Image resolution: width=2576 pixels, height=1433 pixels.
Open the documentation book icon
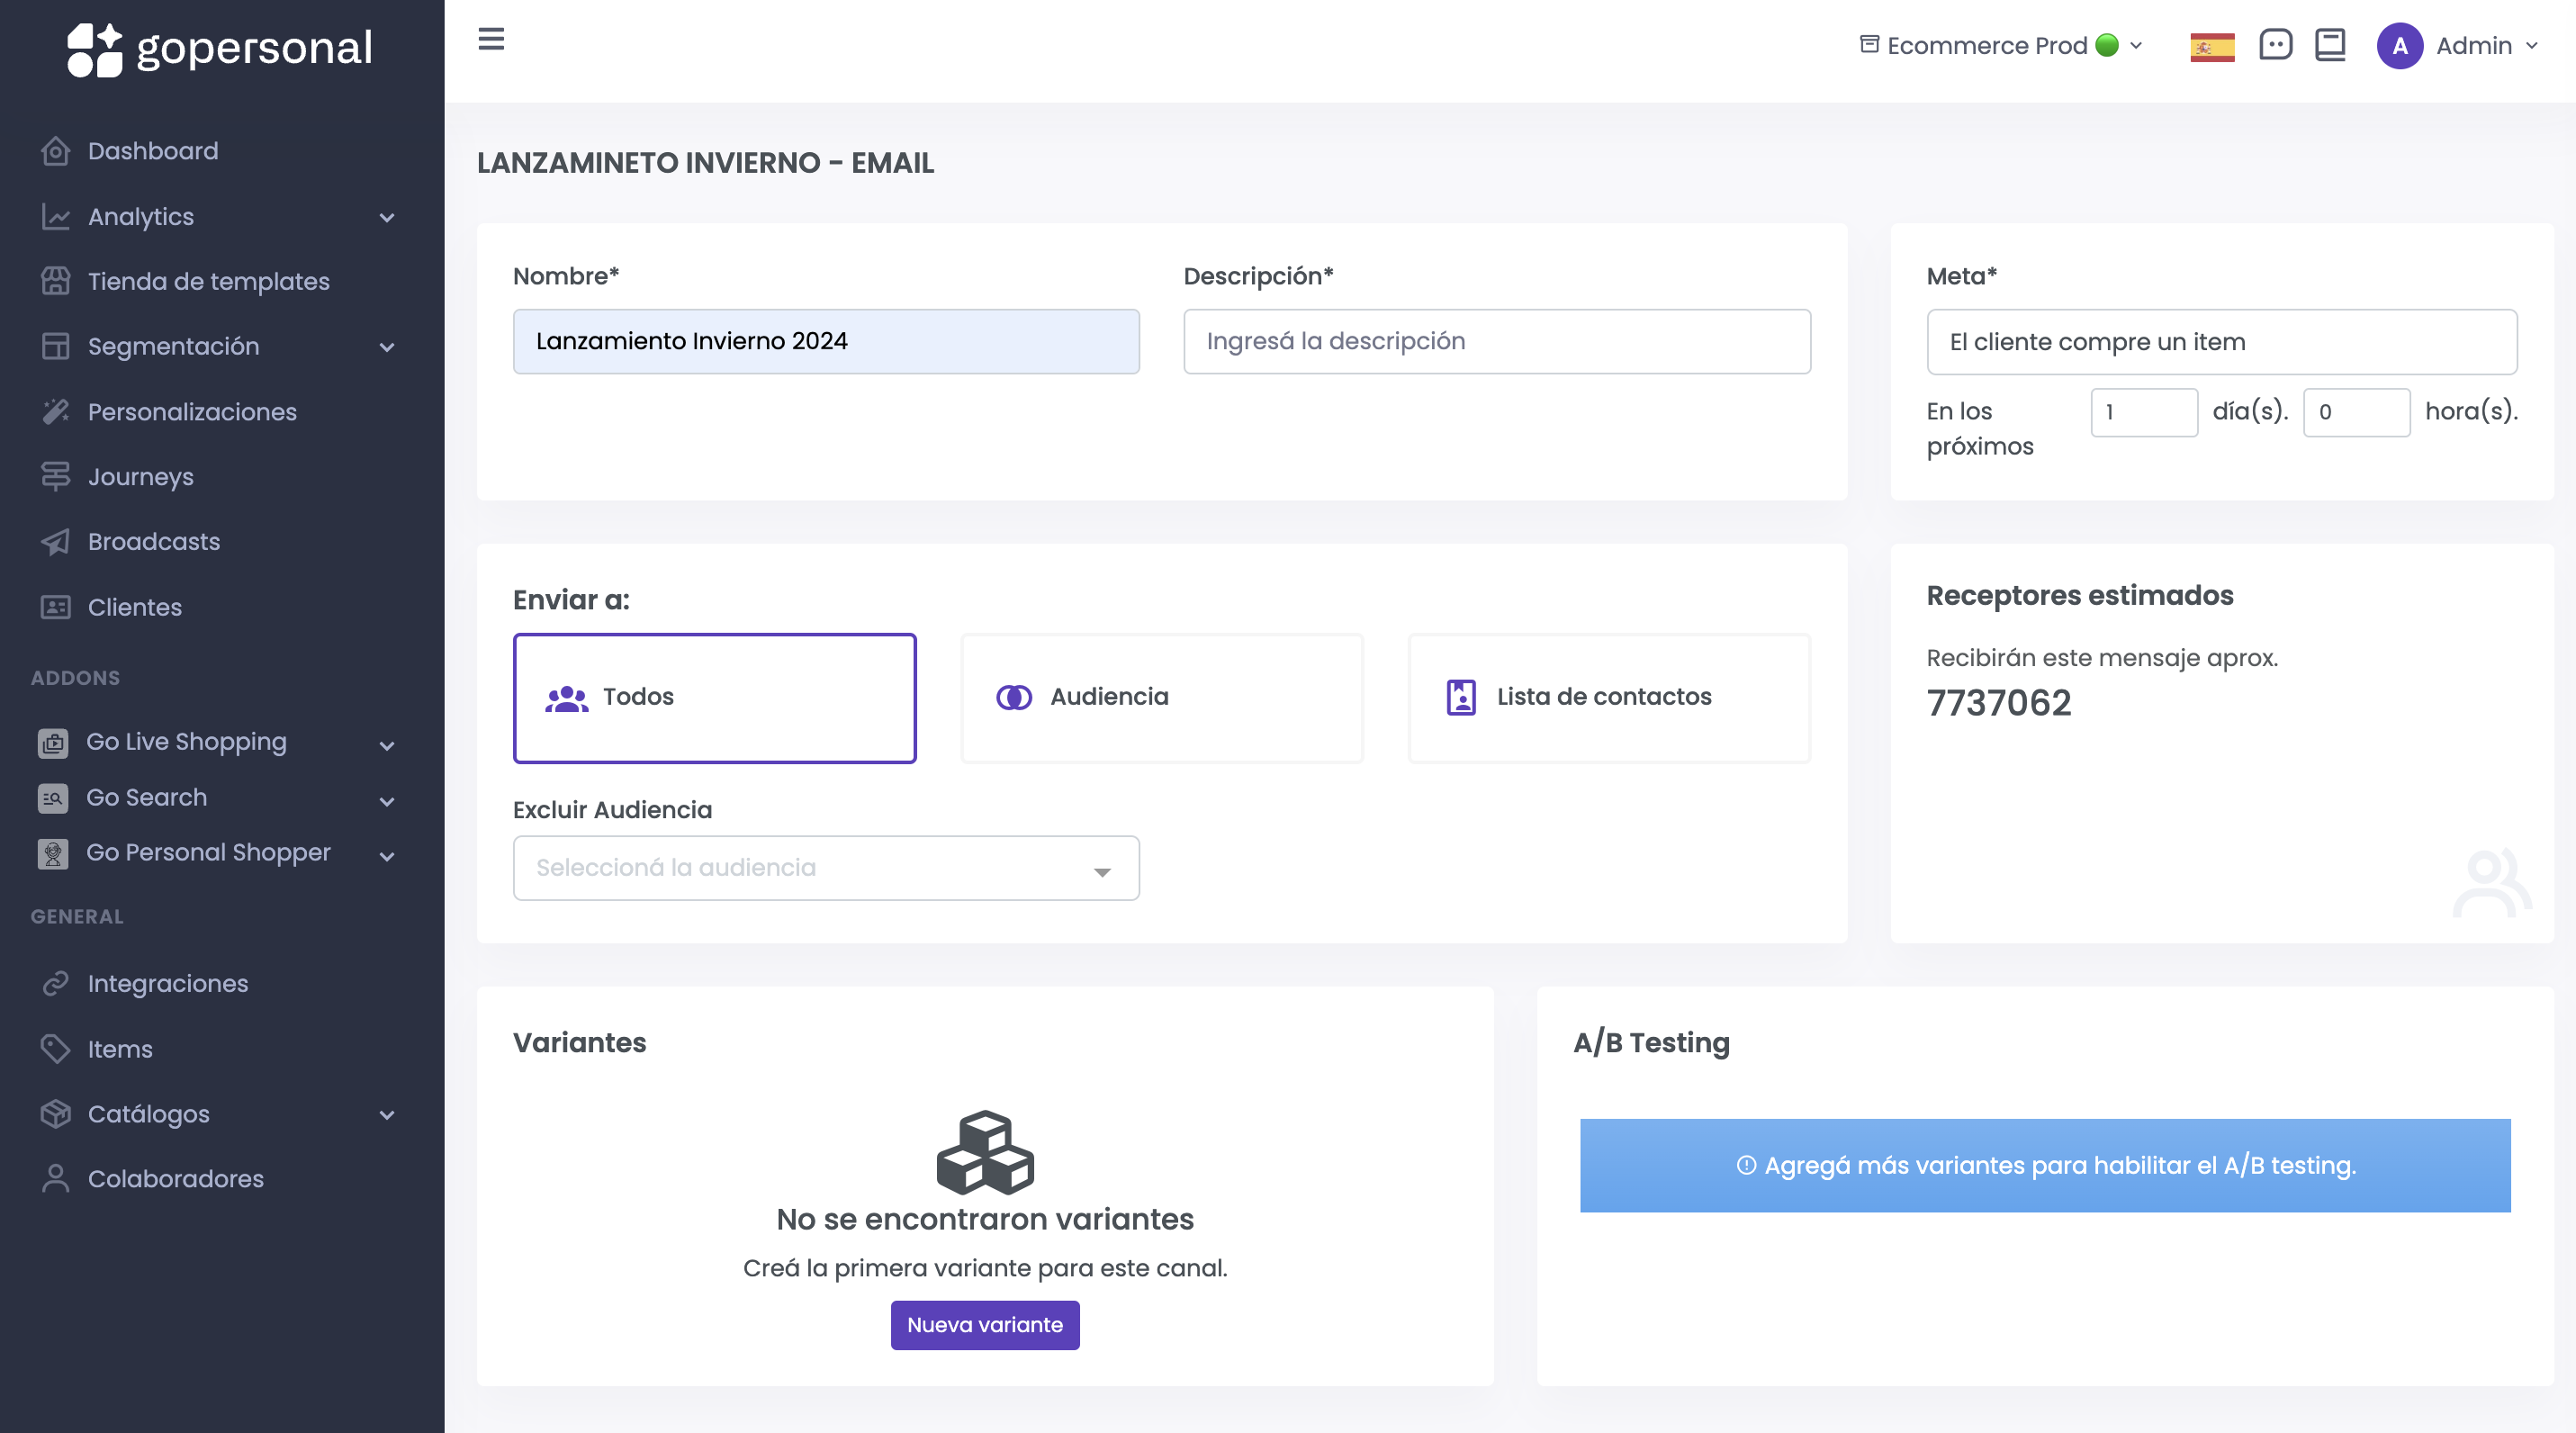point(2330,45)
